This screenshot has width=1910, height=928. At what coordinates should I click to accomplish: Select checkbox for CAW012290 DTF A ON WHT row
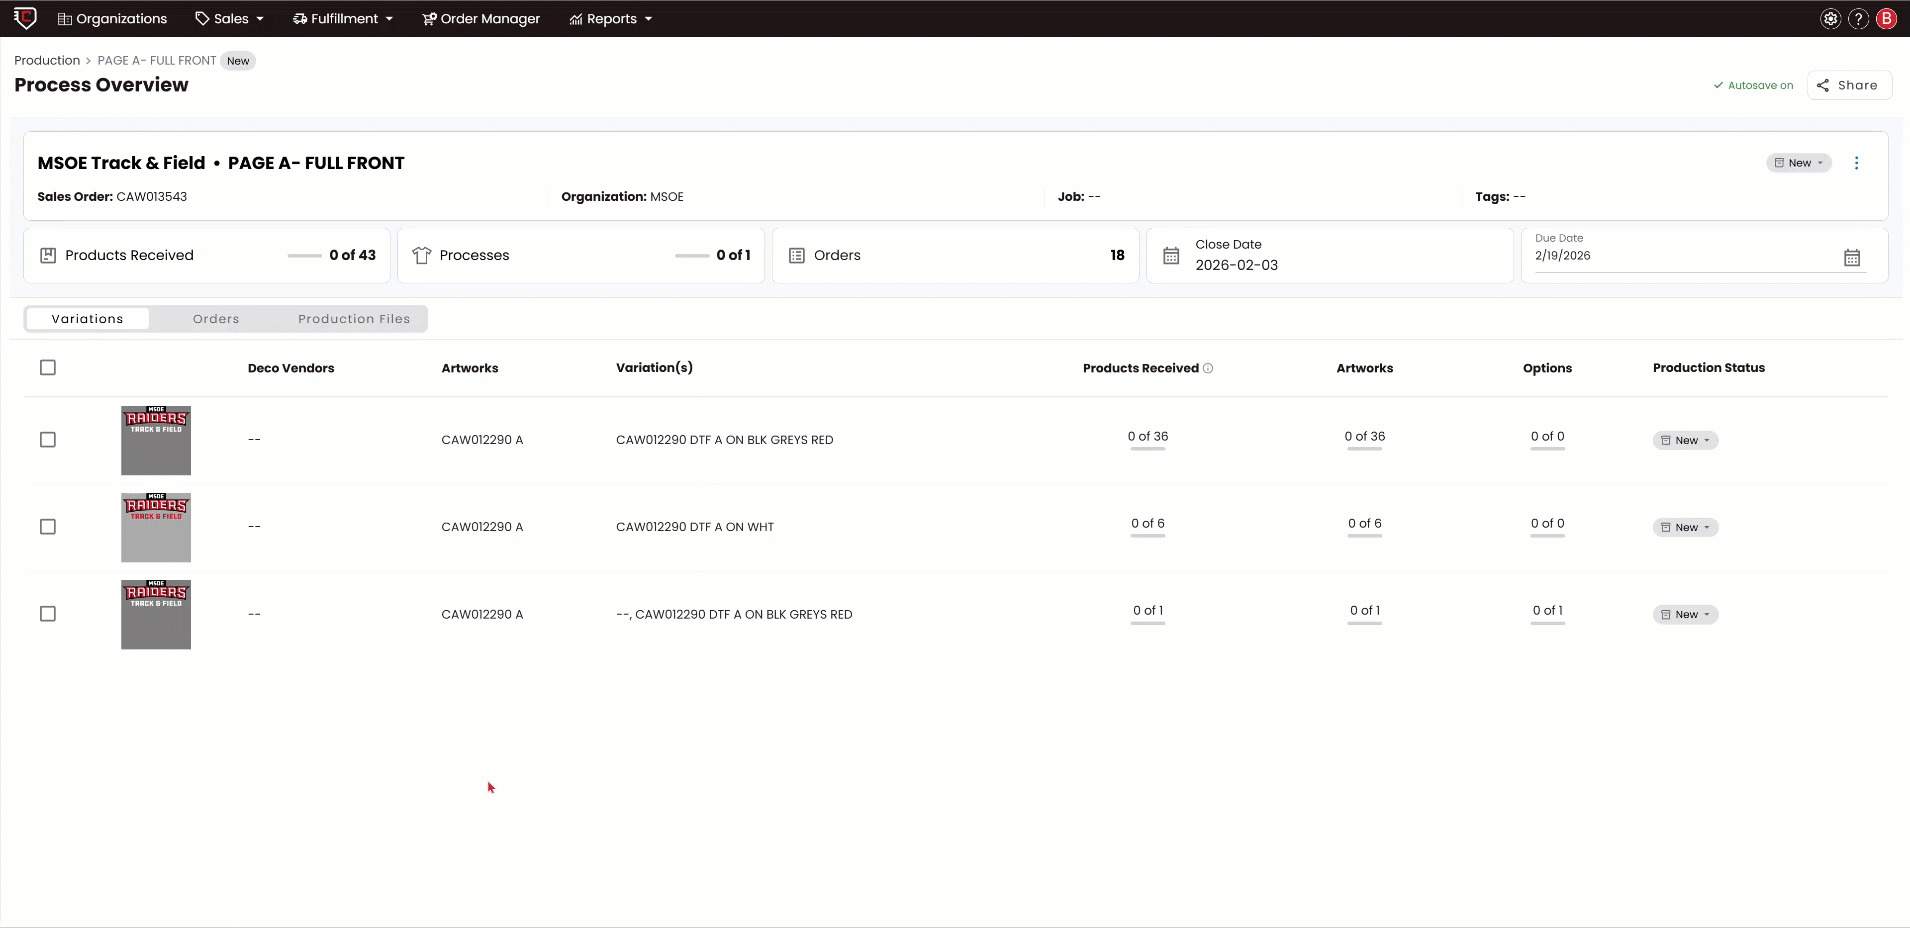click(x=48, y=527)
